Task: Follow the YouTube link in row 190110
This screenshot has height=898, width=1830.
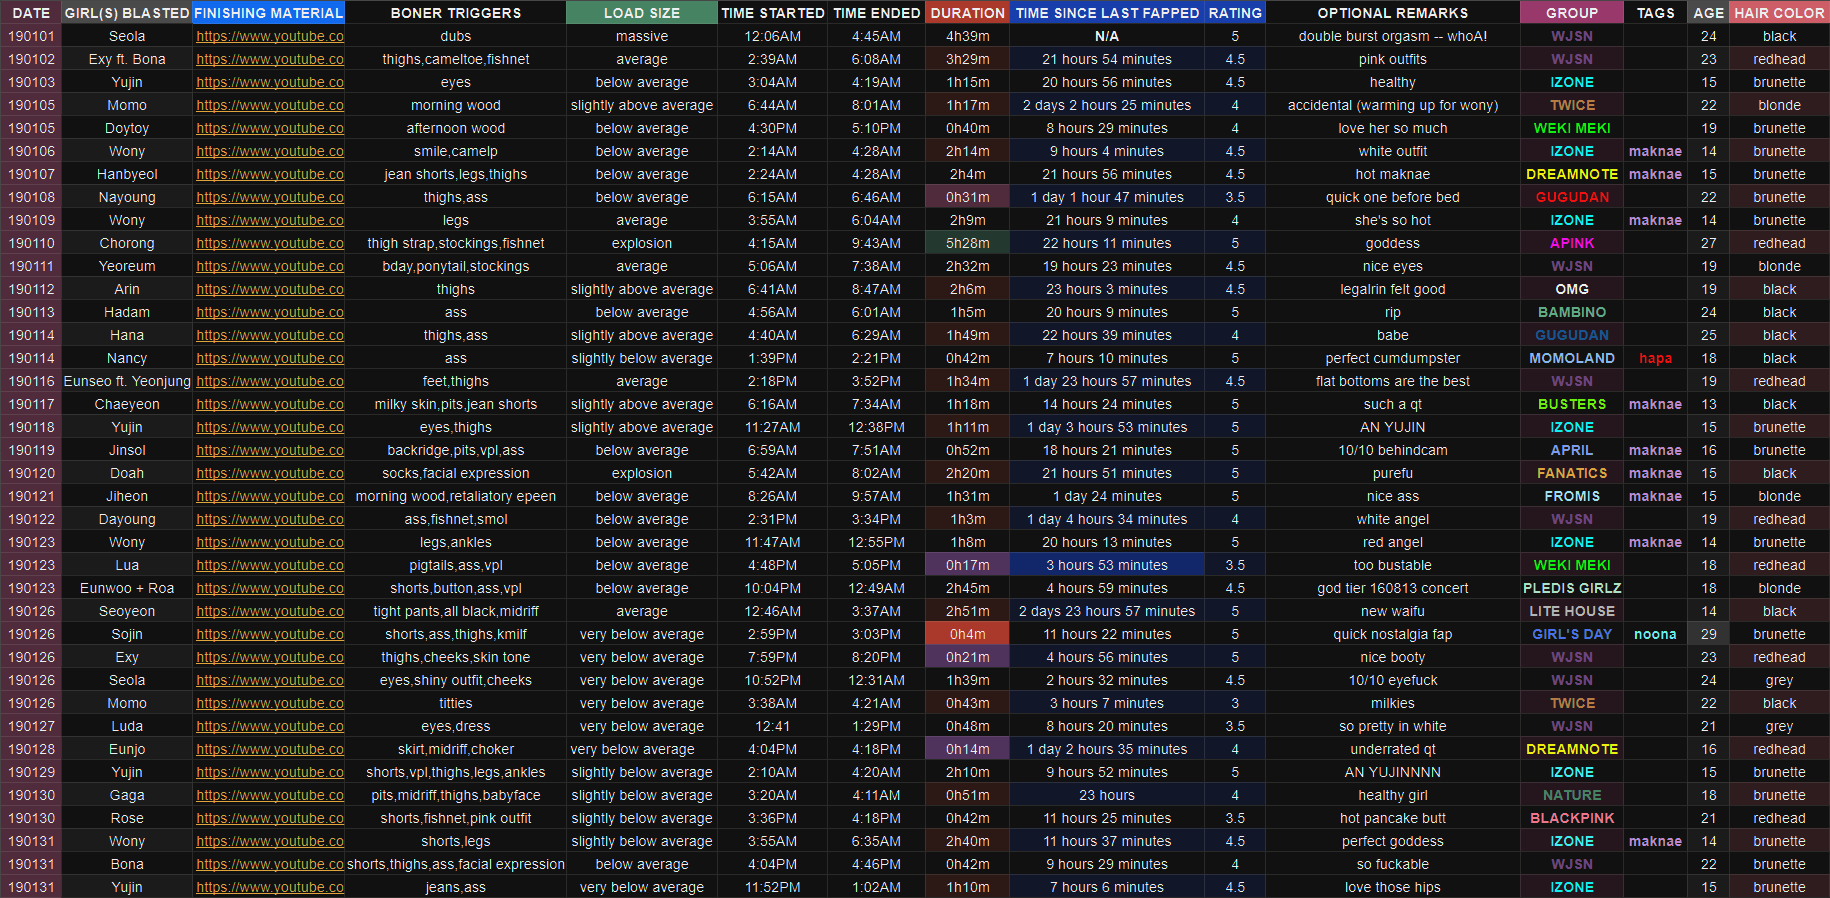Action: click(270, 243)
